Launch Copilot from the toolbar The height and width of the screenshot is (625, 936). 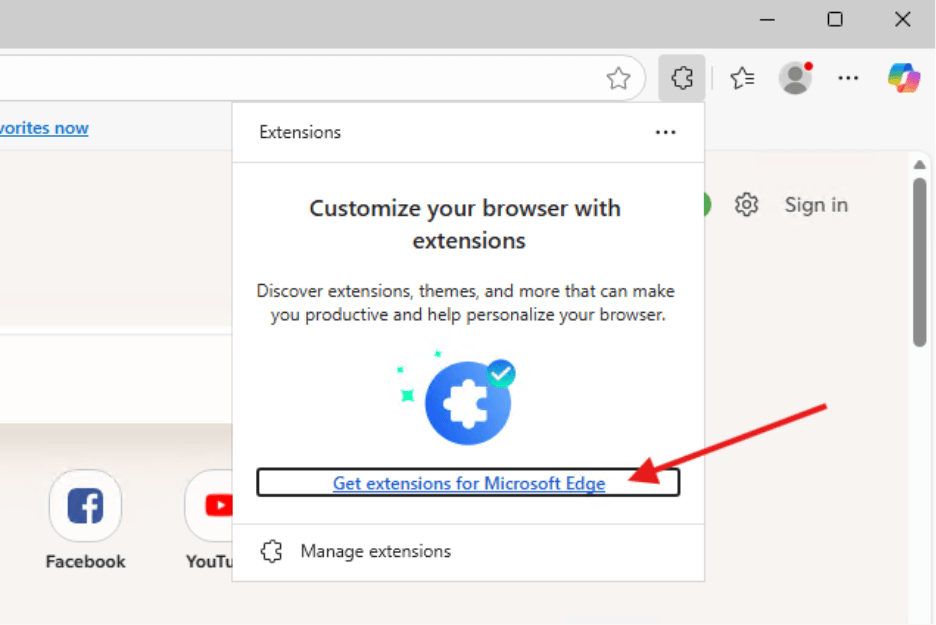pyautogui.click(x=904, y=78)
